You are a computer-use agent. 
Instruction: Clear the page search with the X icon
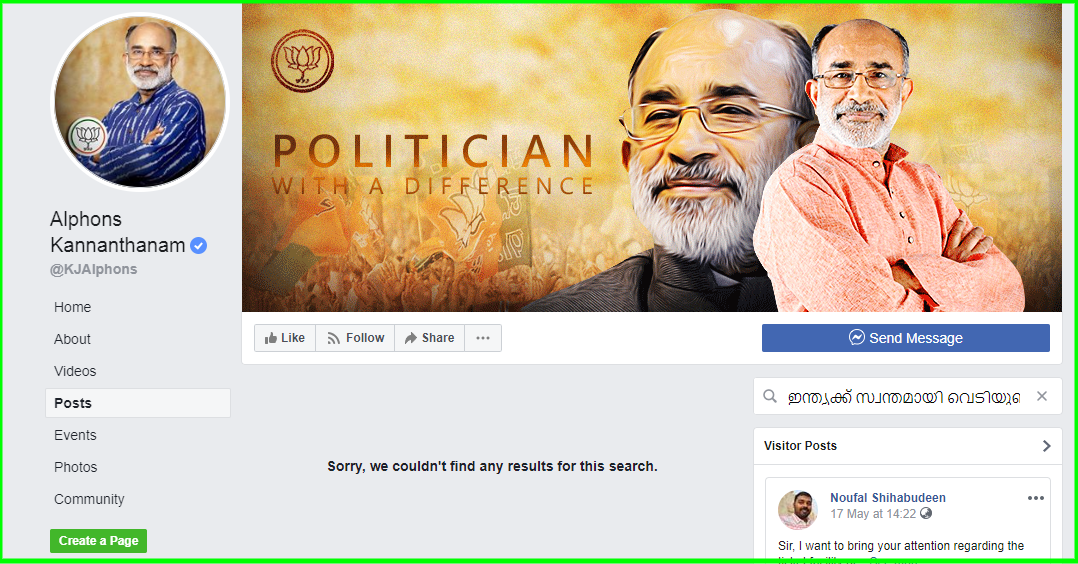pos(1042,396)
